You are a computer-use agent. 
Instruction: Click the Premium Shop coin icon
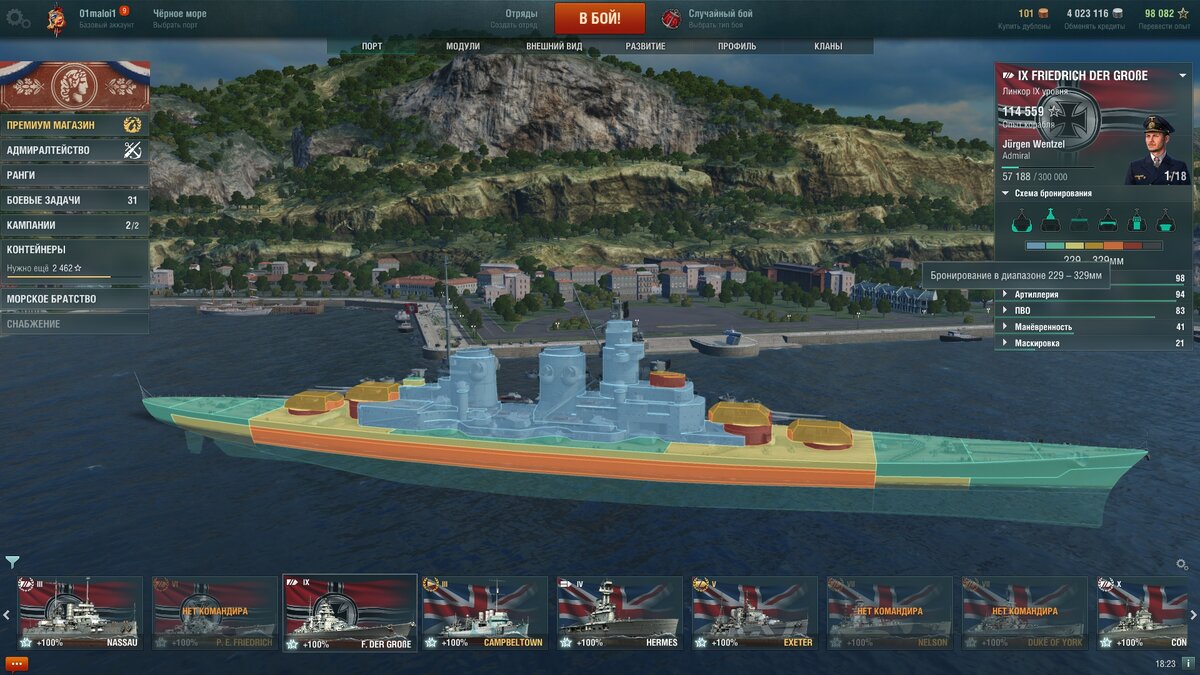tap(132, 125)
